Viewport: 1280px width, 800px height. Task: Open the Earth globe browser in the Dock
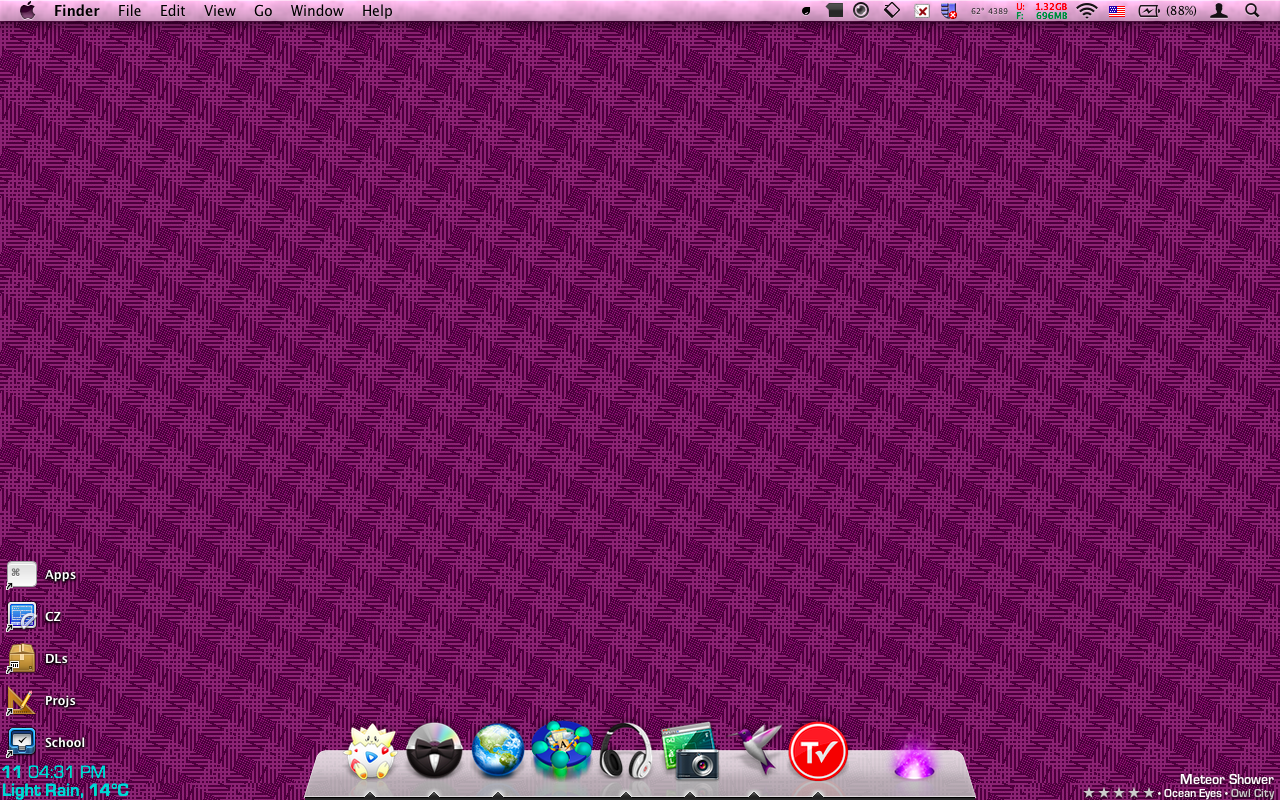pos(498,751)
